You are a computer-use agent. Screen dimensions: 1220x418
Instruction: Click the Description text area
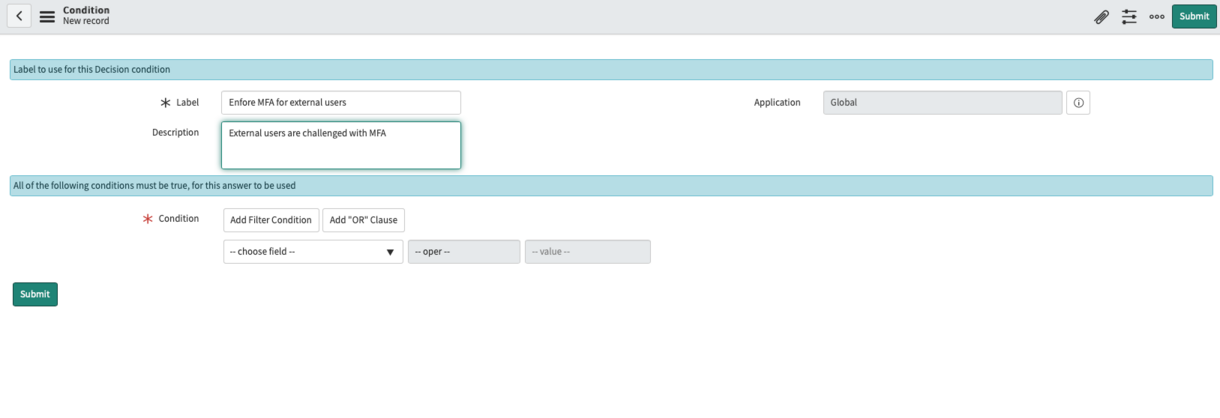[x=341, y=145]
